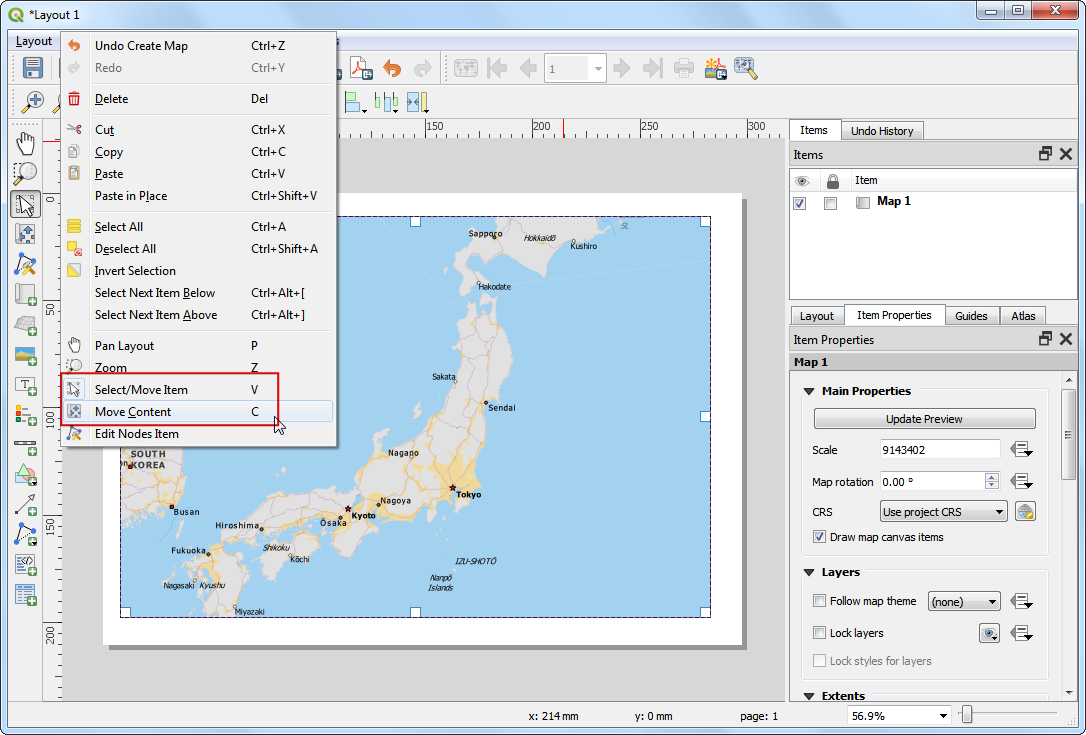The height and width of the screenshot is (735, 1086).
Task: Click the Add Legend tool icon
Action: pos(26,415)
